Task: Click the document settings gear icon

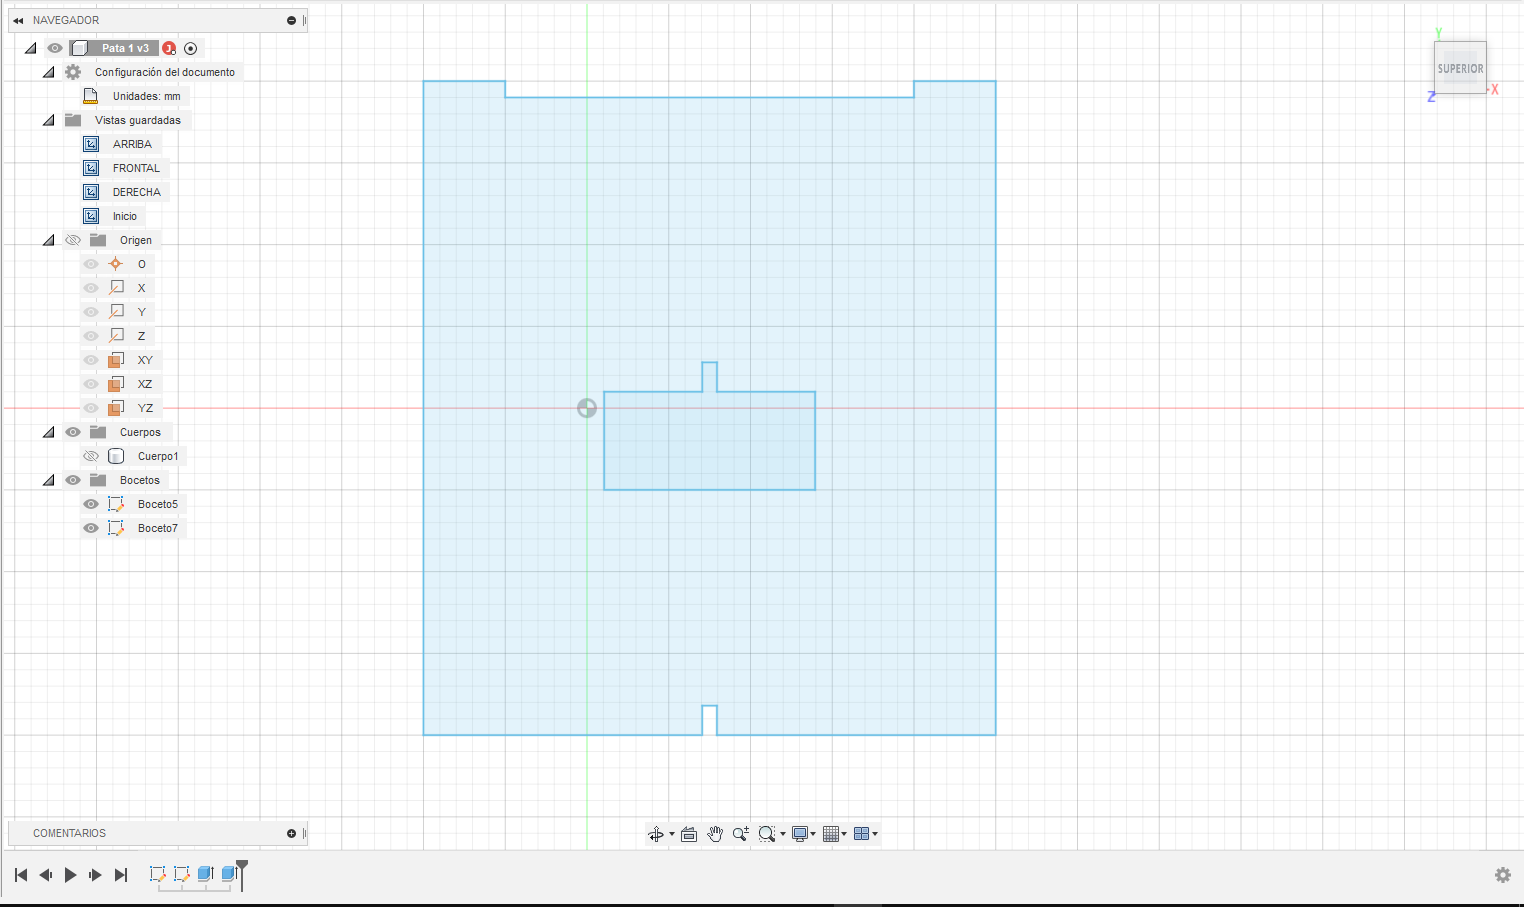Action: (73, 72)
